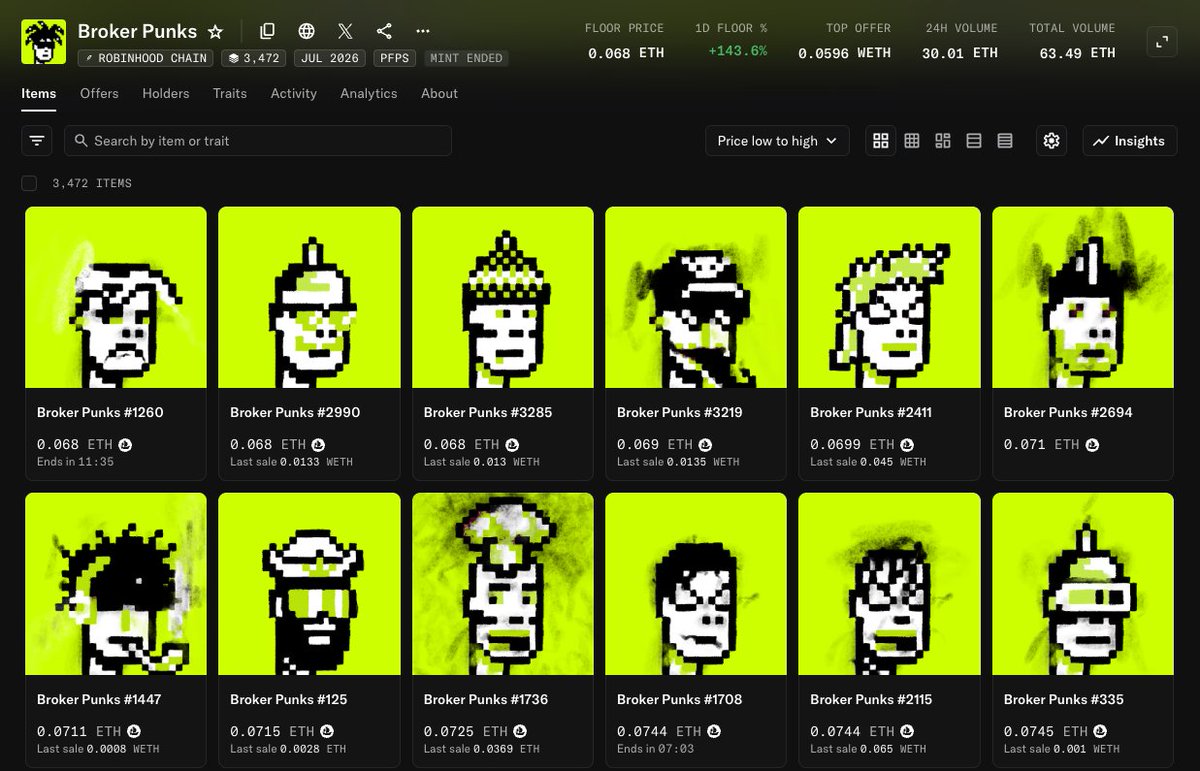Click Ends in 11:35 text

[x=75, y=462]
